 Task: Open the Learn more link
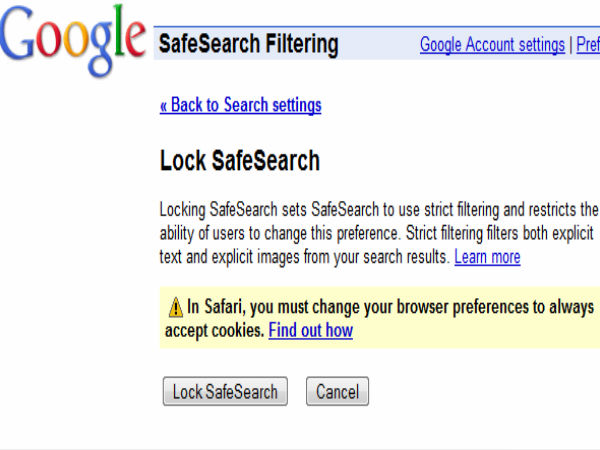click(487, 257)
